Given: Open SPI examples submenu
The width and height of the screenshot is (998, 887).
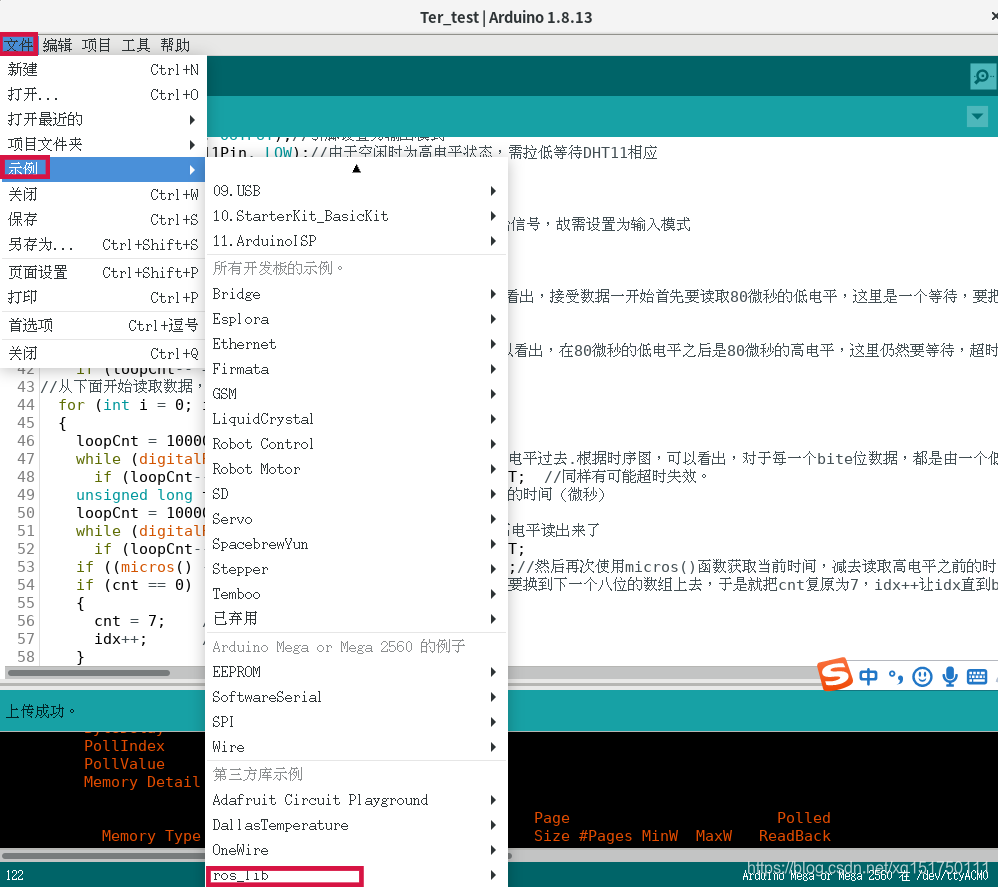Looking at the screenshot, I should tap(356, 722).
